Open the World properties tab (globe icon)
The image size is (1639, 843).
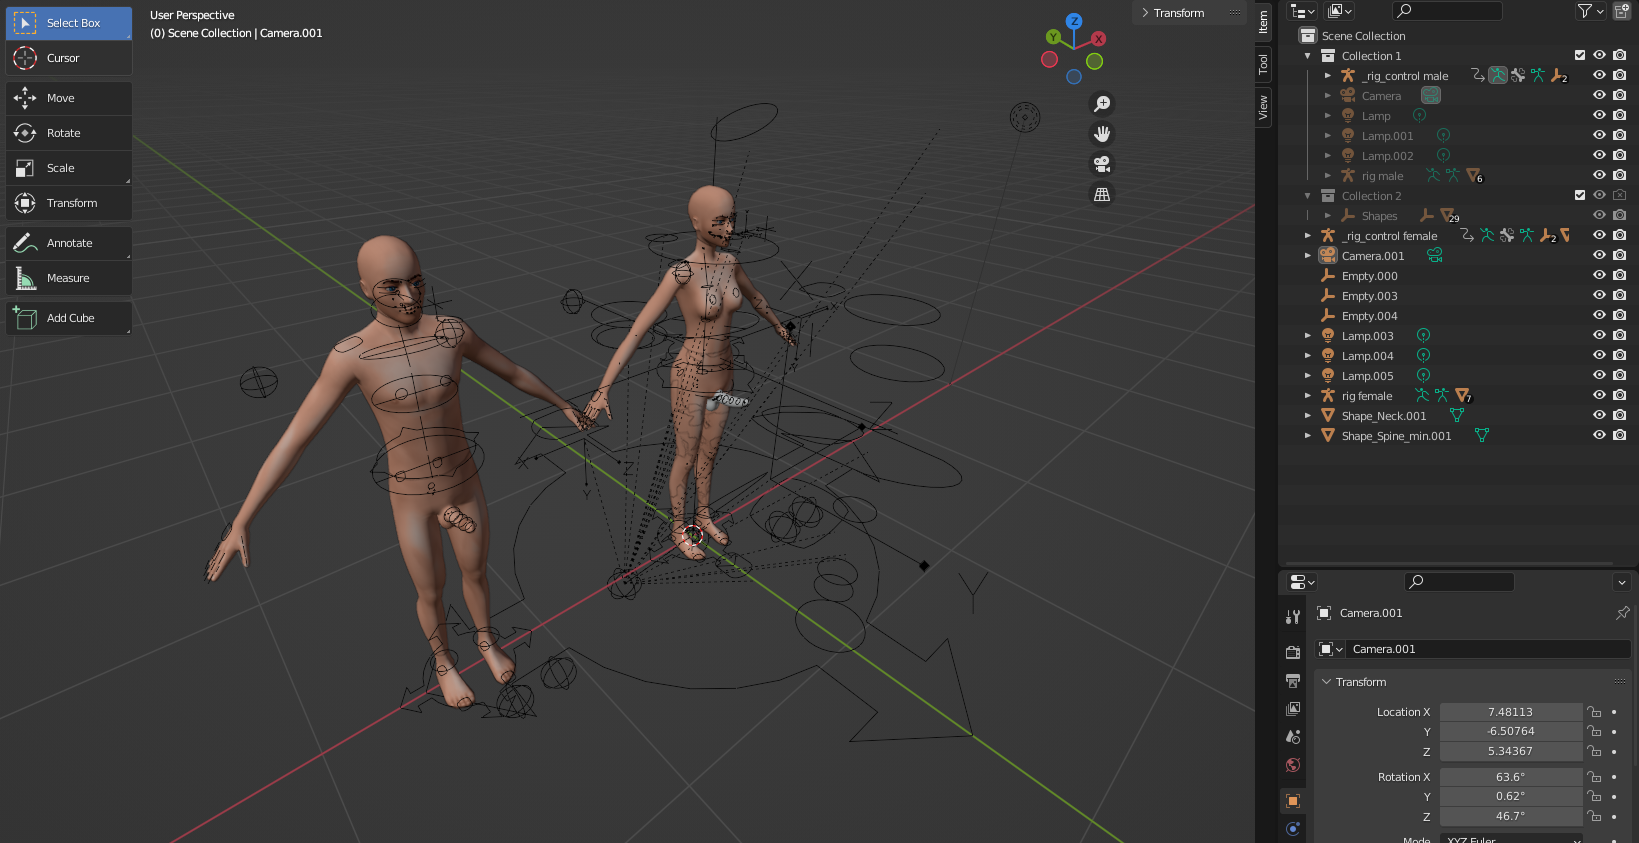[1293, 765]
